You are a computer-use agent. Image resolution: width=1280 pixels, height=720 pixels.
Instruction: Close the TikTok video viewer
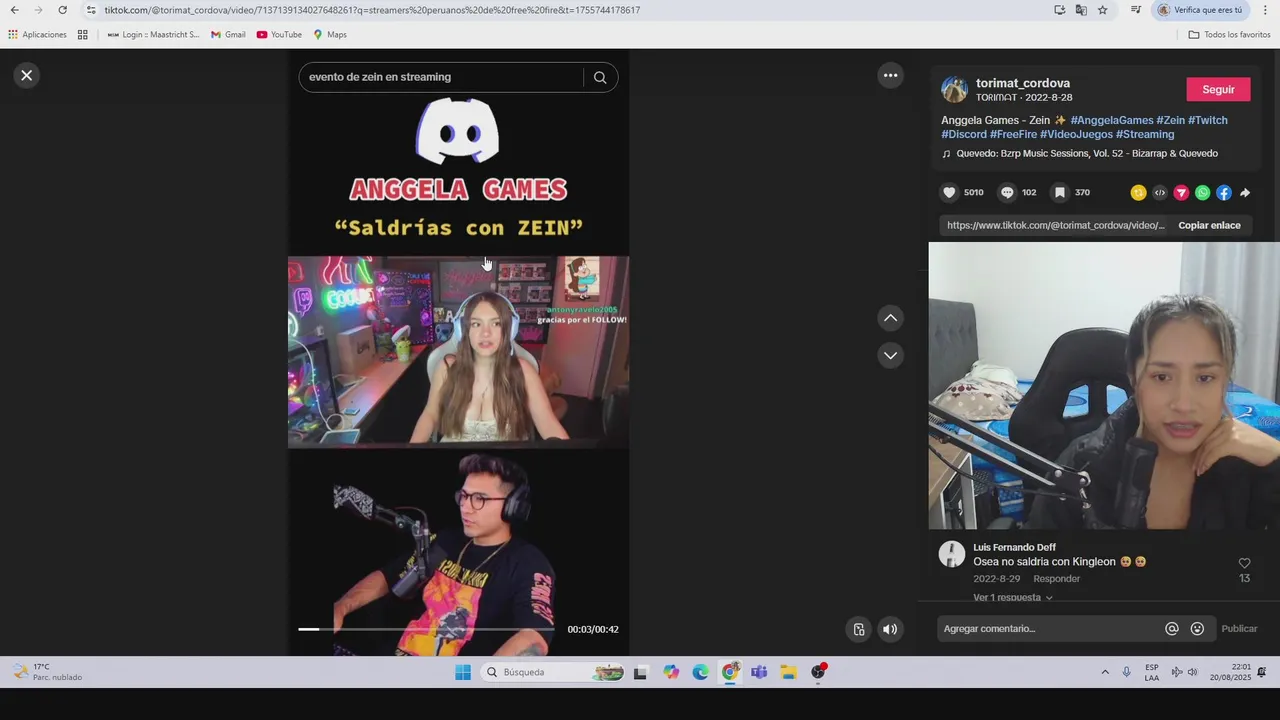click(x=27, y=75)
